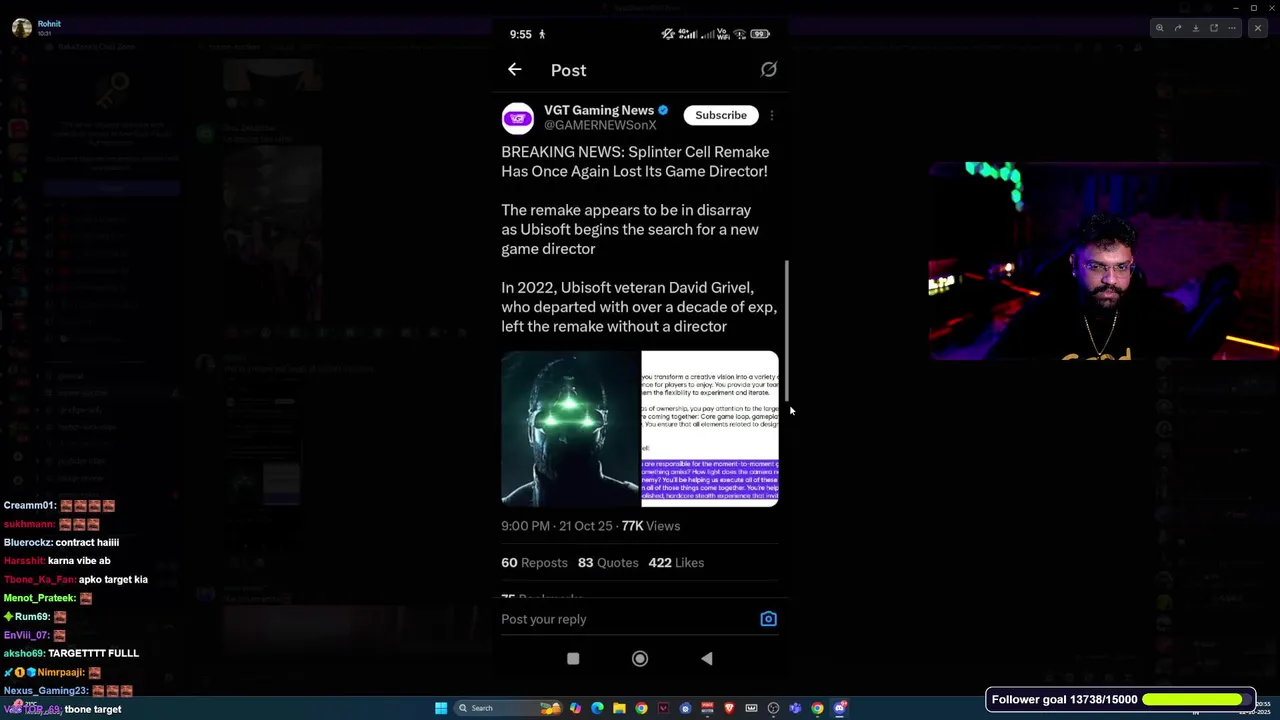Click chat username Rum69

(32, 616)
